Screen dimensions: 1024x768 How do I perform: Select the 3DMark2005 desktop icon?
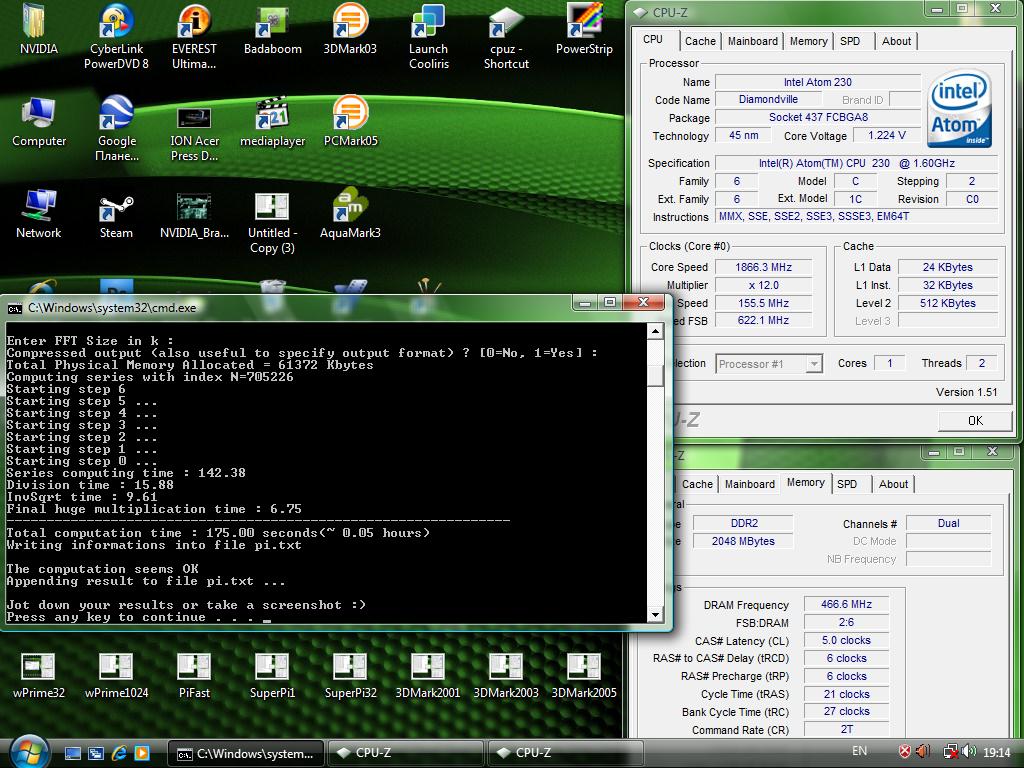[584, 676]
